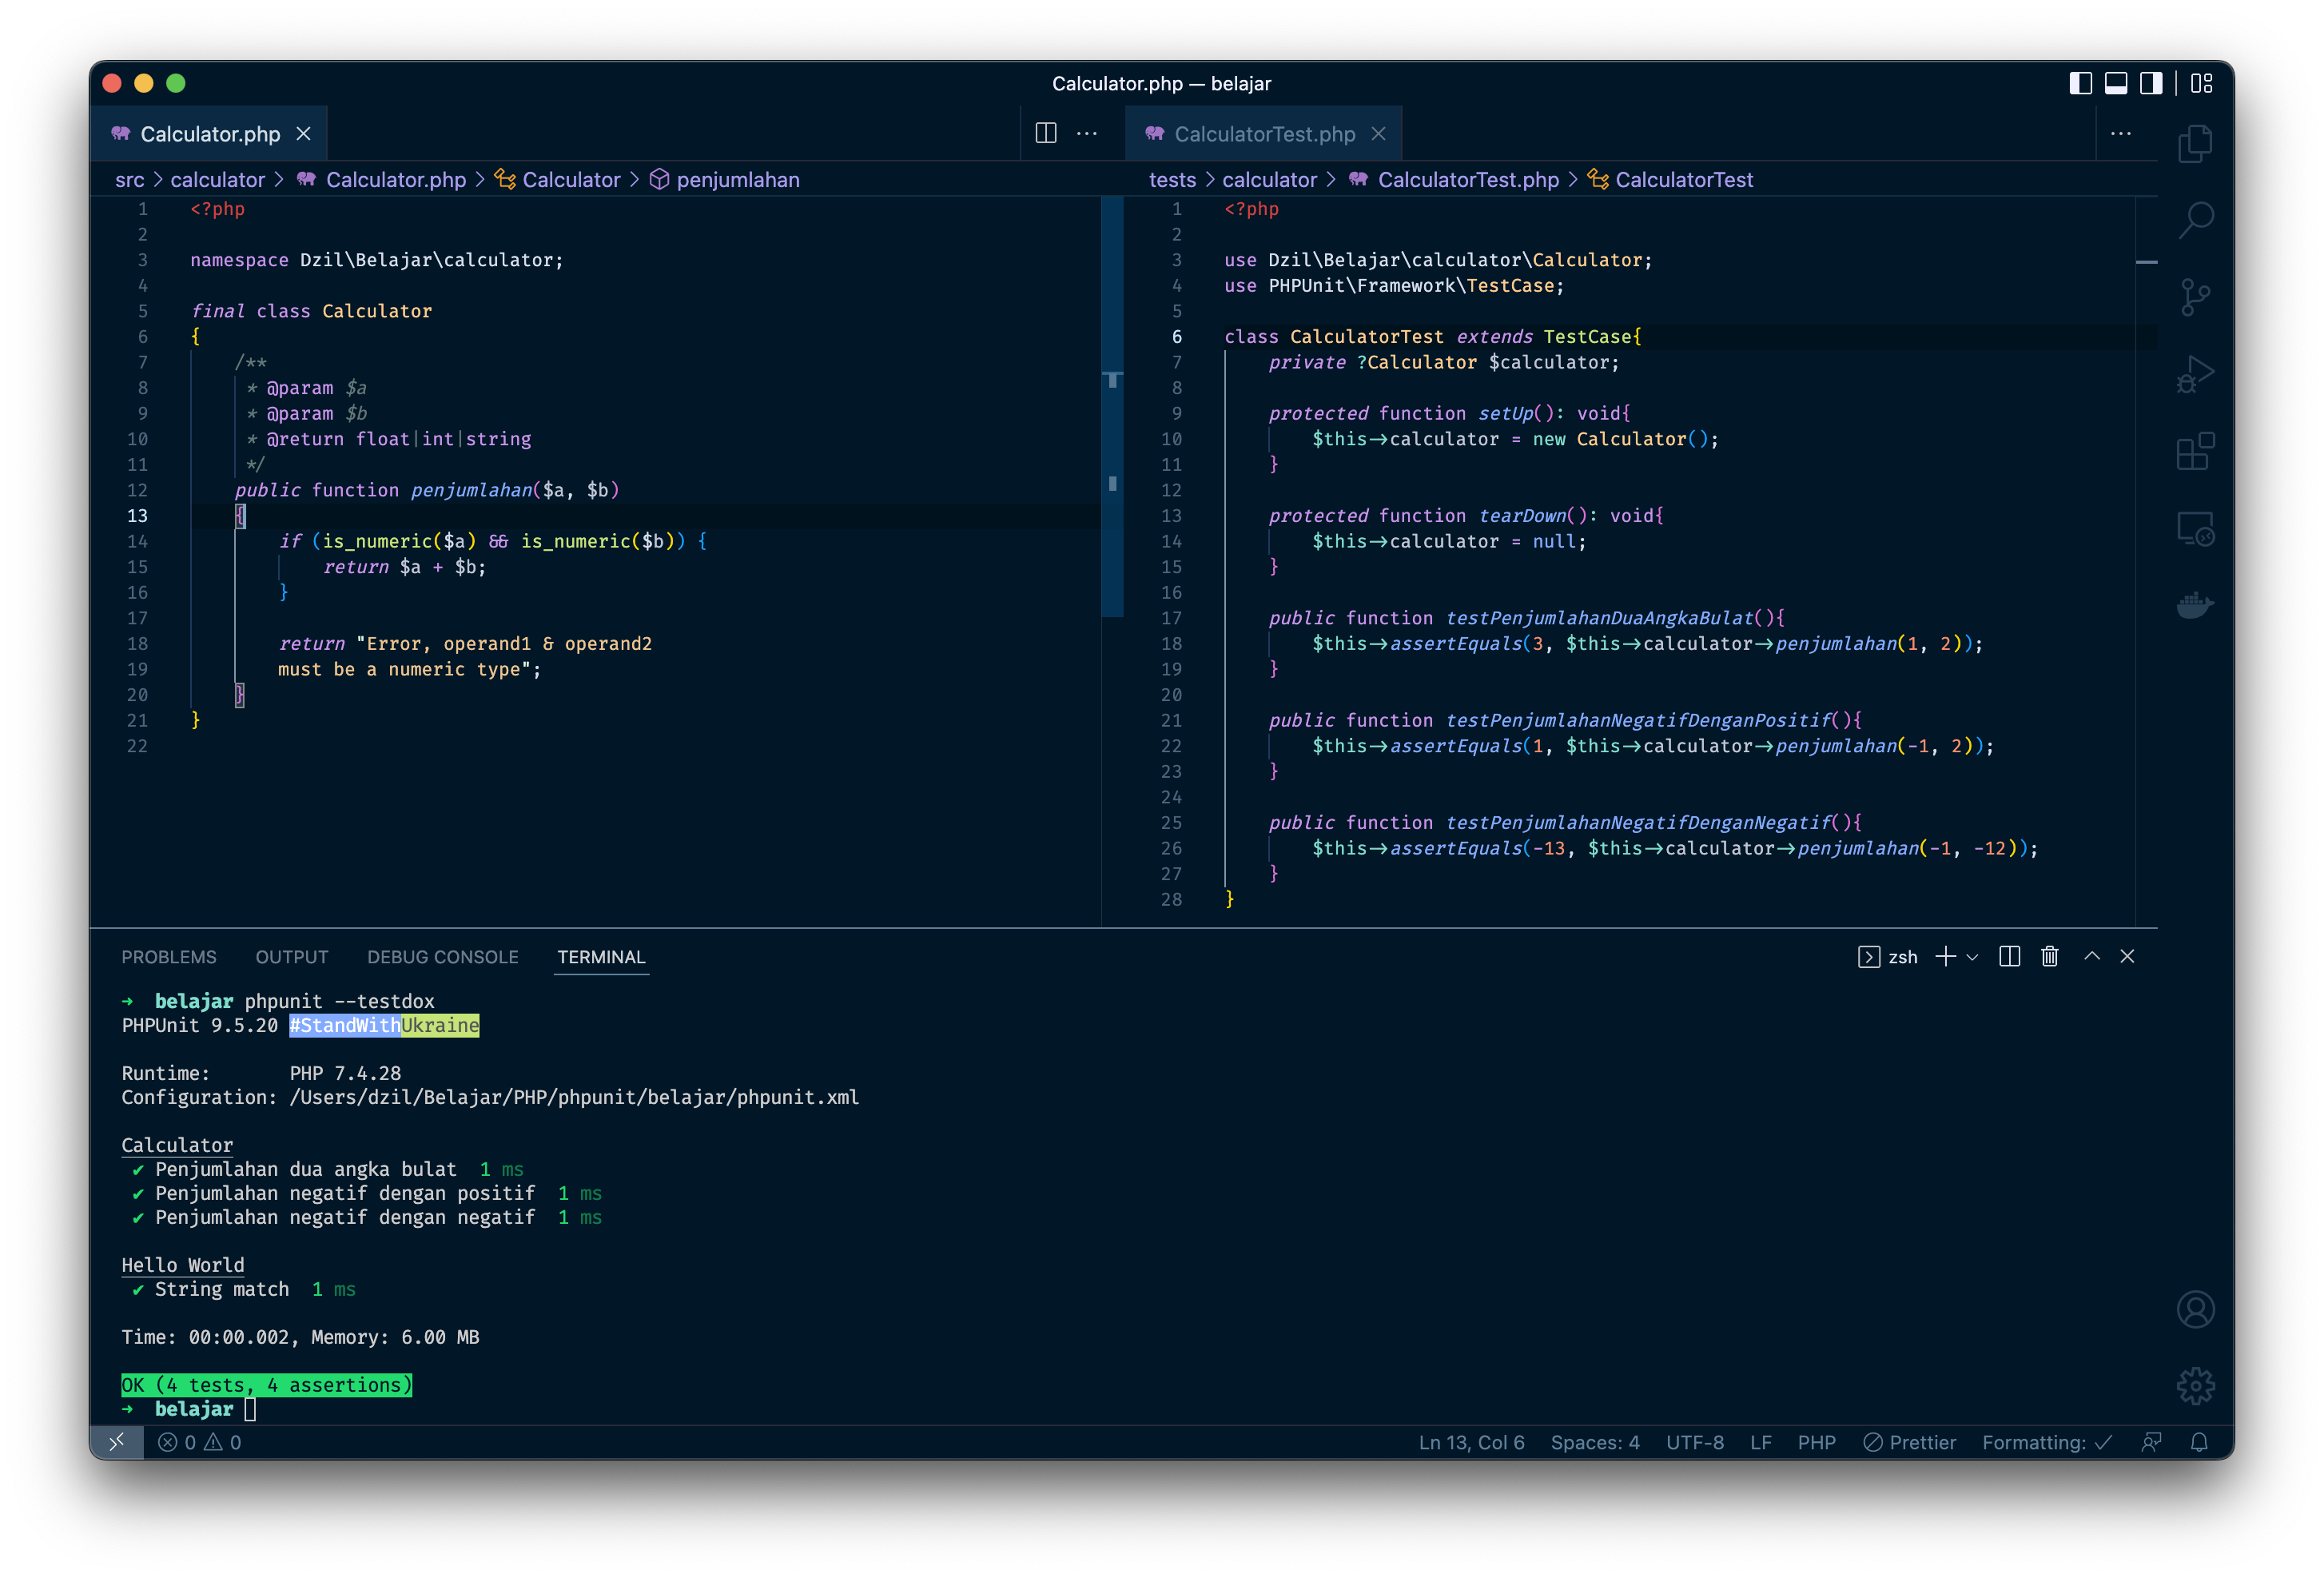Kill terminal with the trash icon
The width and height of the screenshot is (2324, 1578).
pos(2049,957)
